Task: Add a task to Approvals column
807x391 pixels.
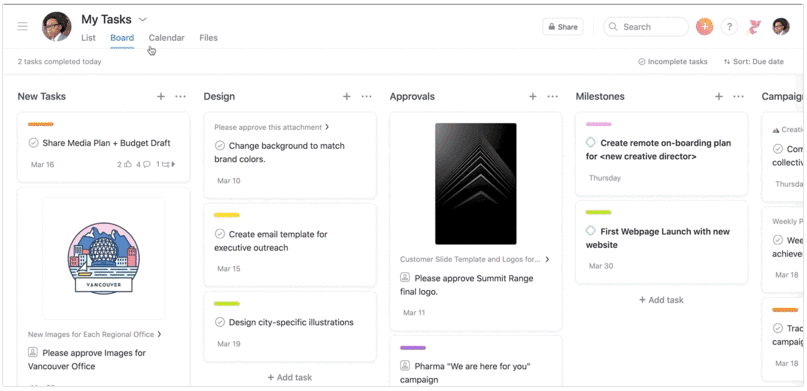Action: pyautogui.click(x=533, y=96)
